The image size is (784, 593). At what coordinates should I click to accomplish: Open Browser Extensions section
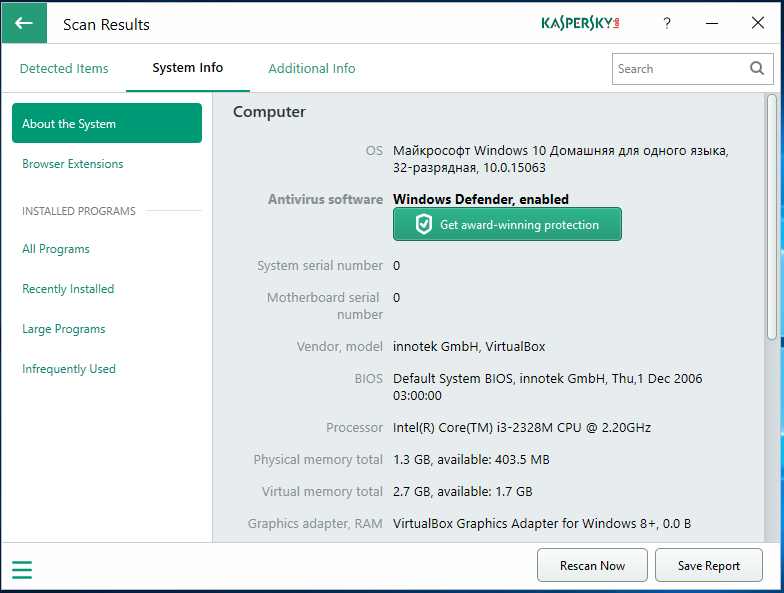[72, 164]
